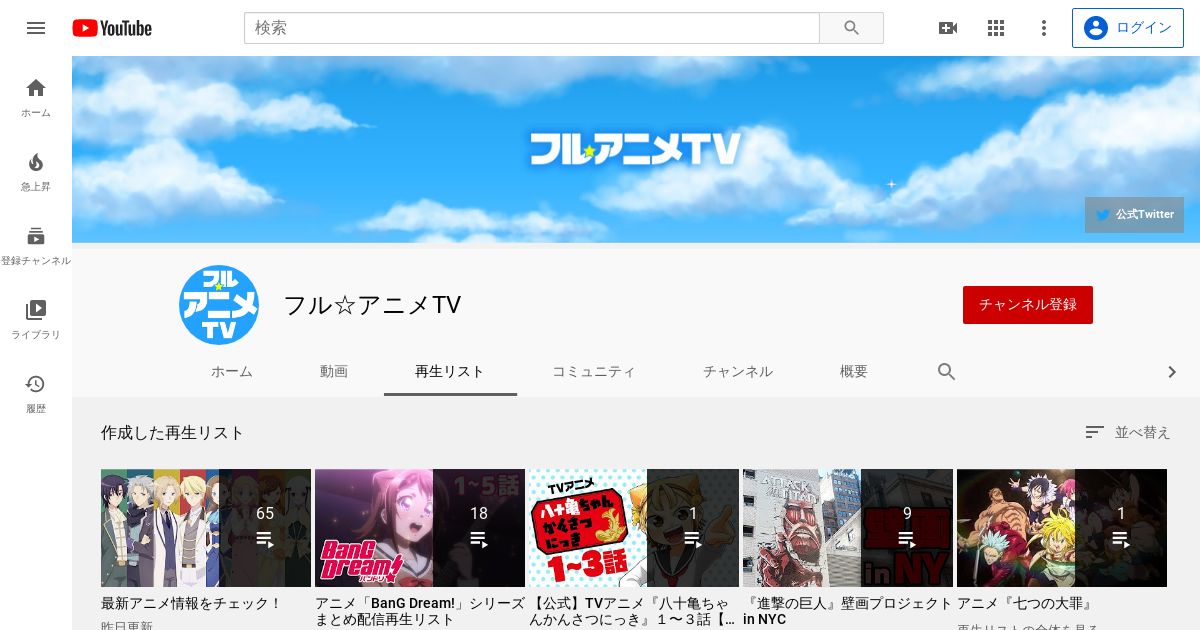The width and height of the screenshot is (1200, 630).
Task: Open the 最新アニメ情報をチェック！ playlist title
Action: tap(192, 604)
